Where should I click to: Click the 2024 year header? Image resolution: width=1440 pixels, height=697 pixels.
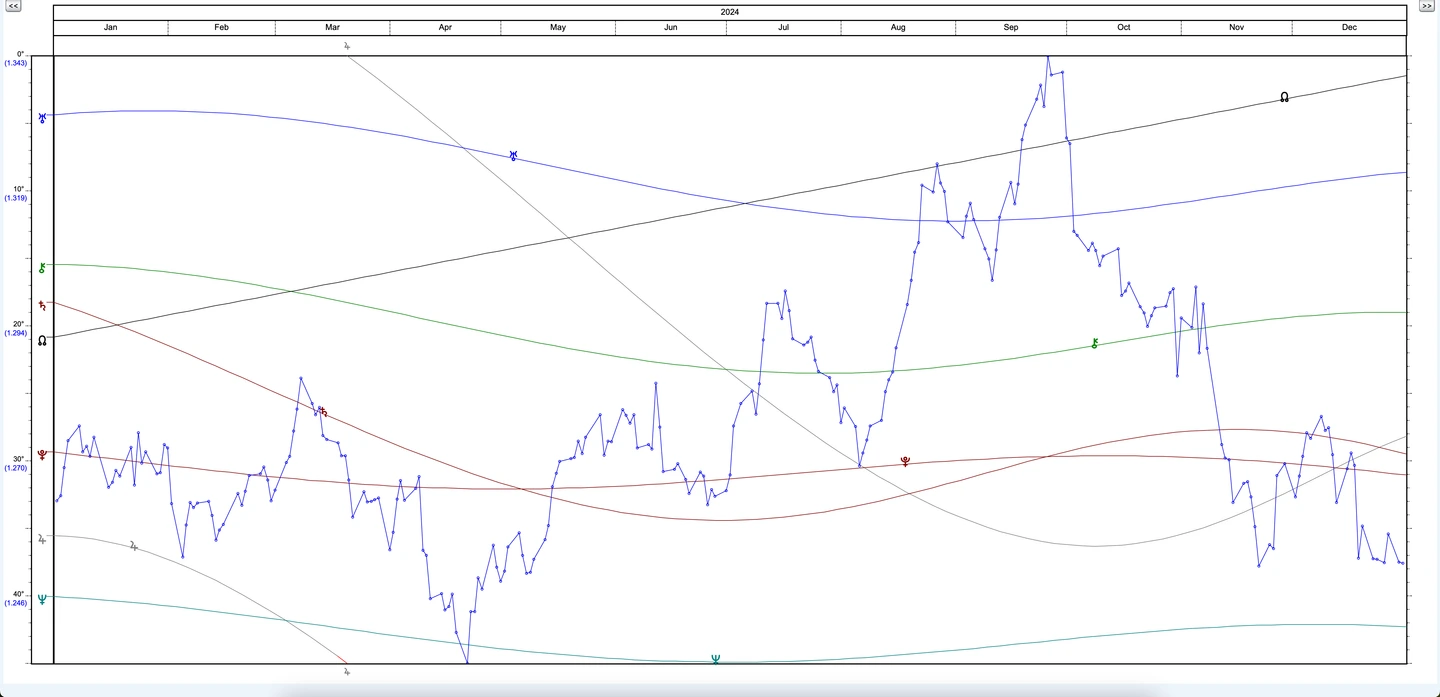(x=730, y=12)
